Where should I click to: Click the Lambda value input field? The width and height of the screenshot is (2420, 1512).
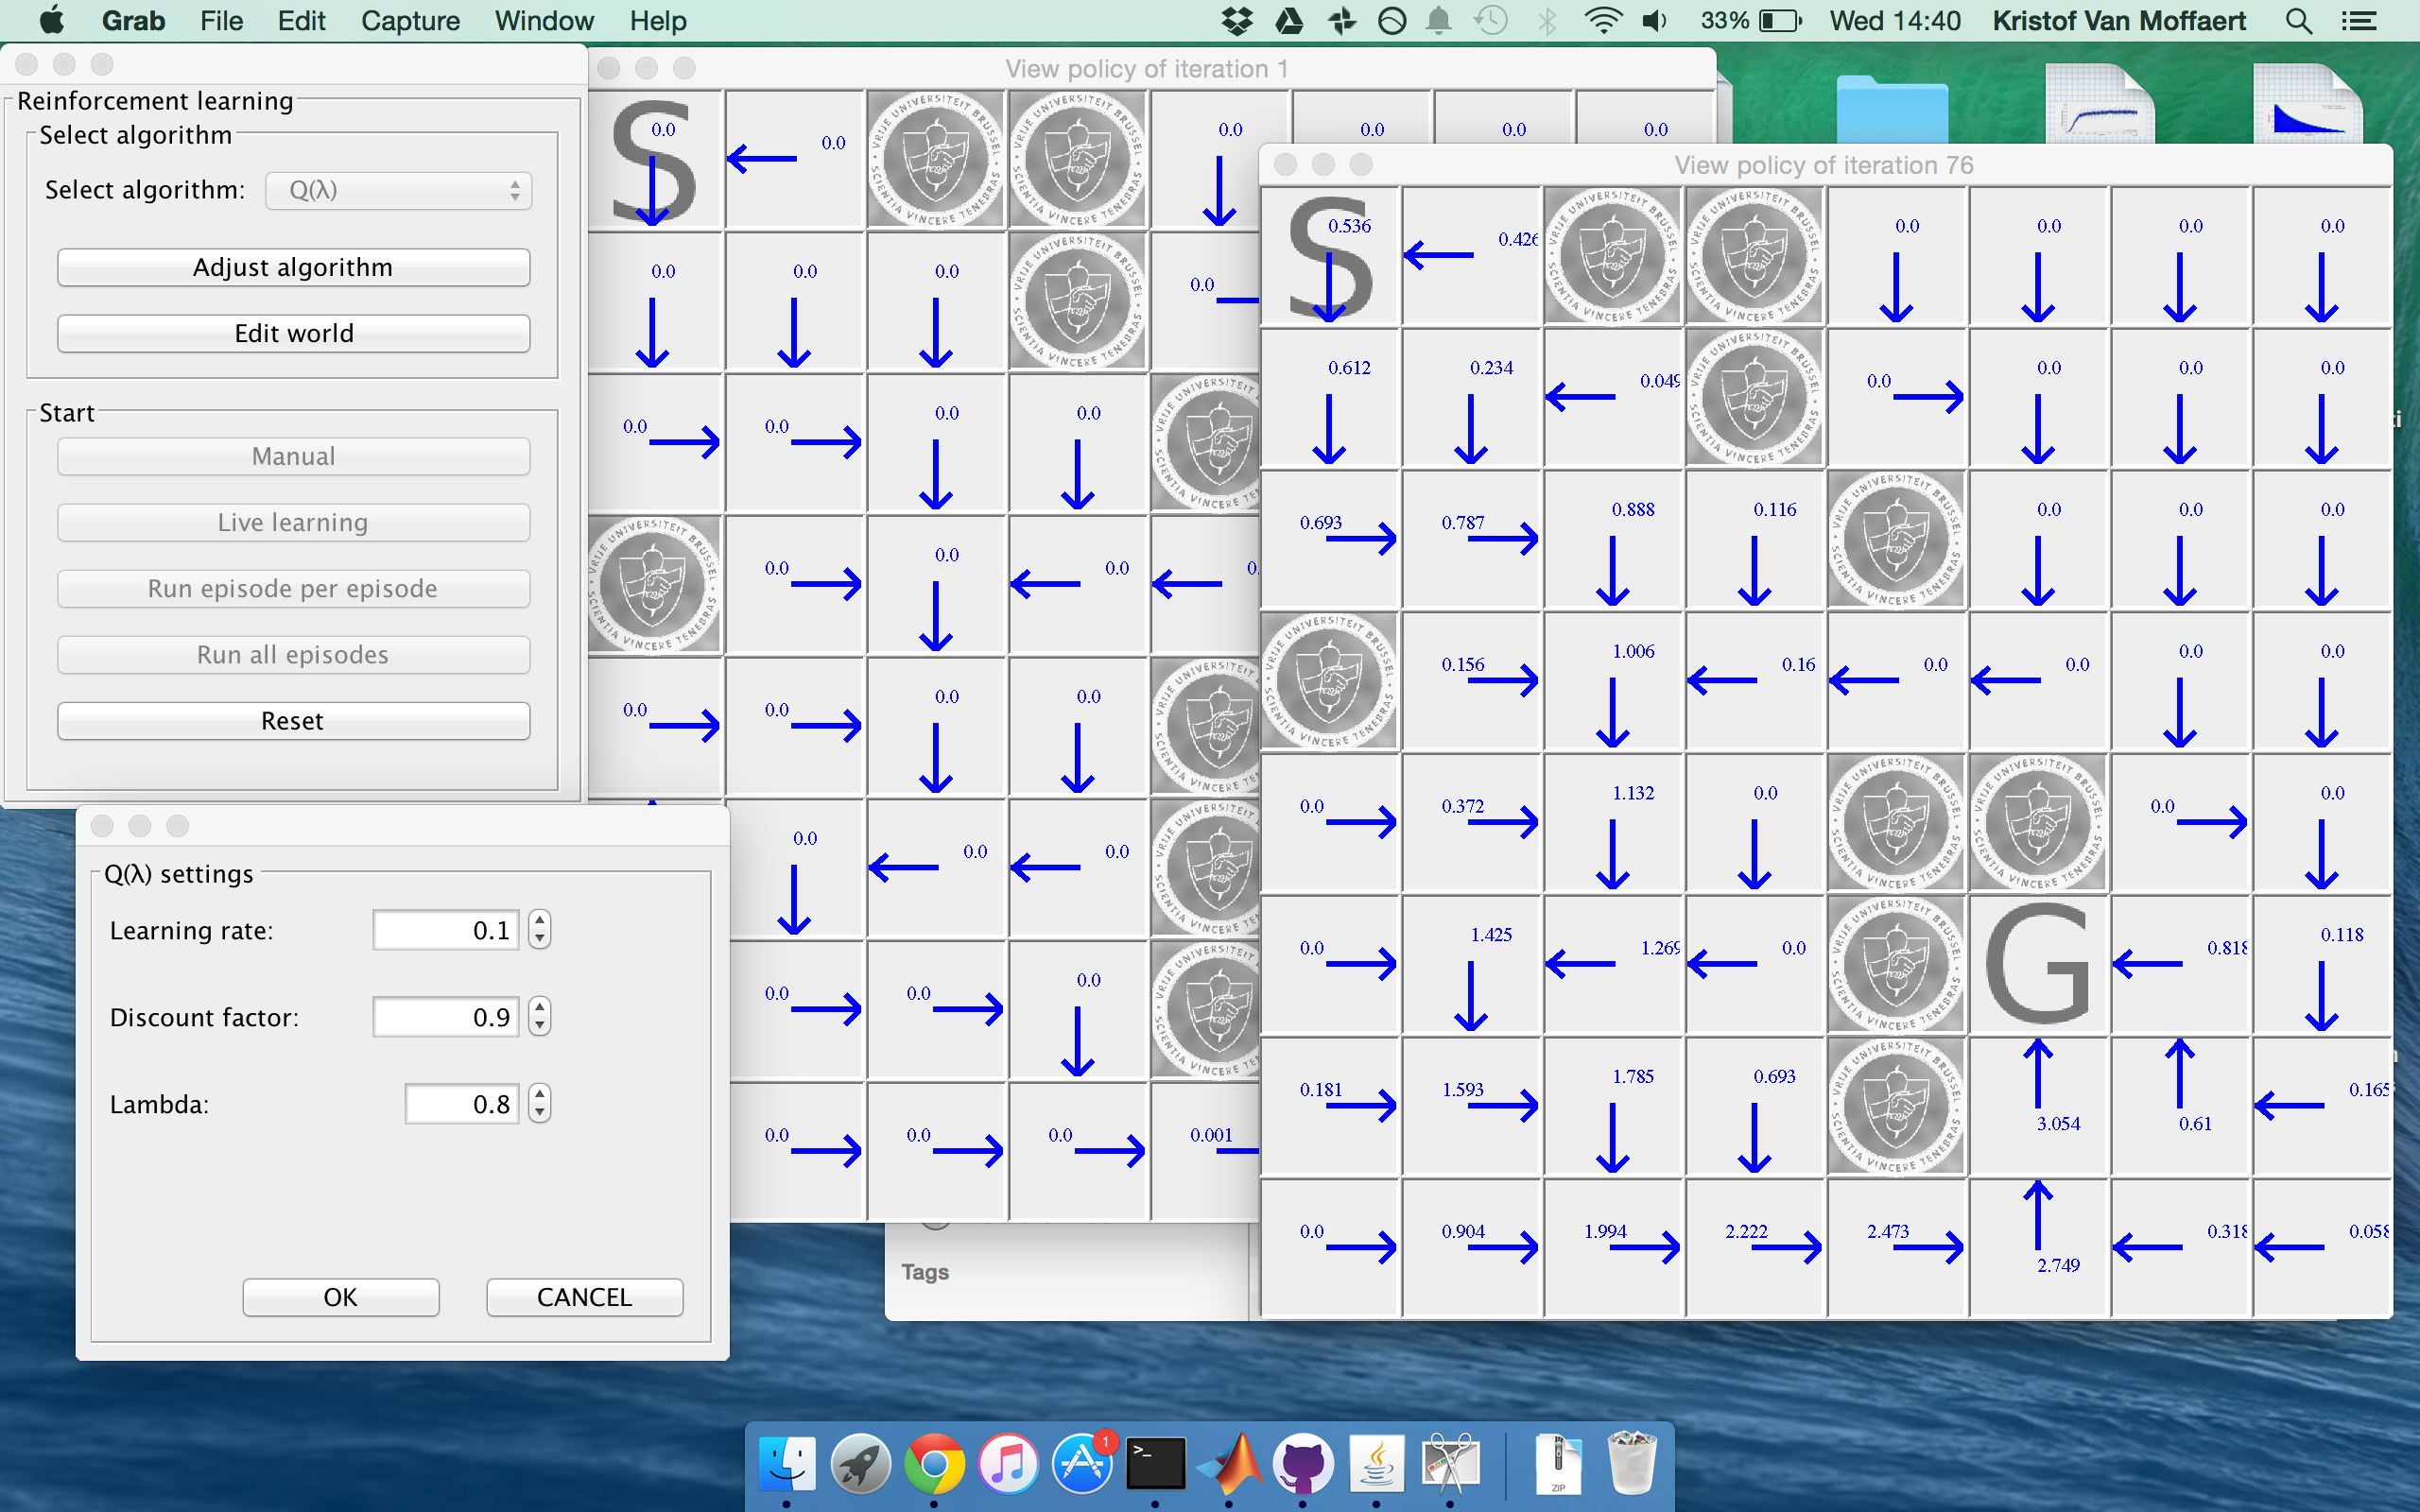point(462,1104)
